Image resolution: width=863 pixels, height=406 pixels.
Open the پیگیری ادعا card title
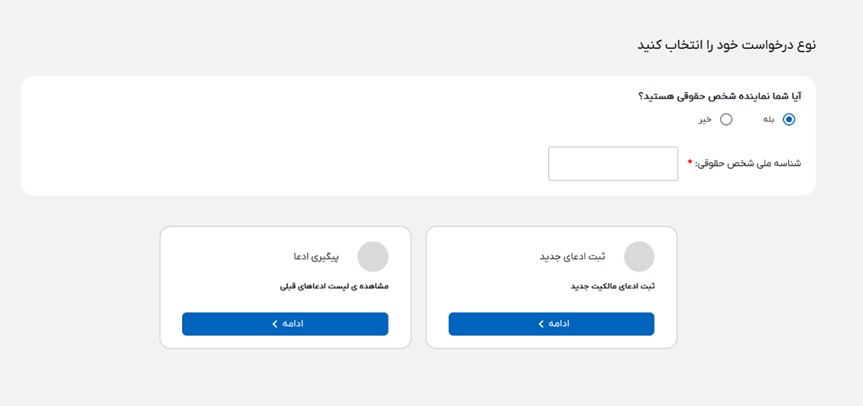tap(316, 257)
